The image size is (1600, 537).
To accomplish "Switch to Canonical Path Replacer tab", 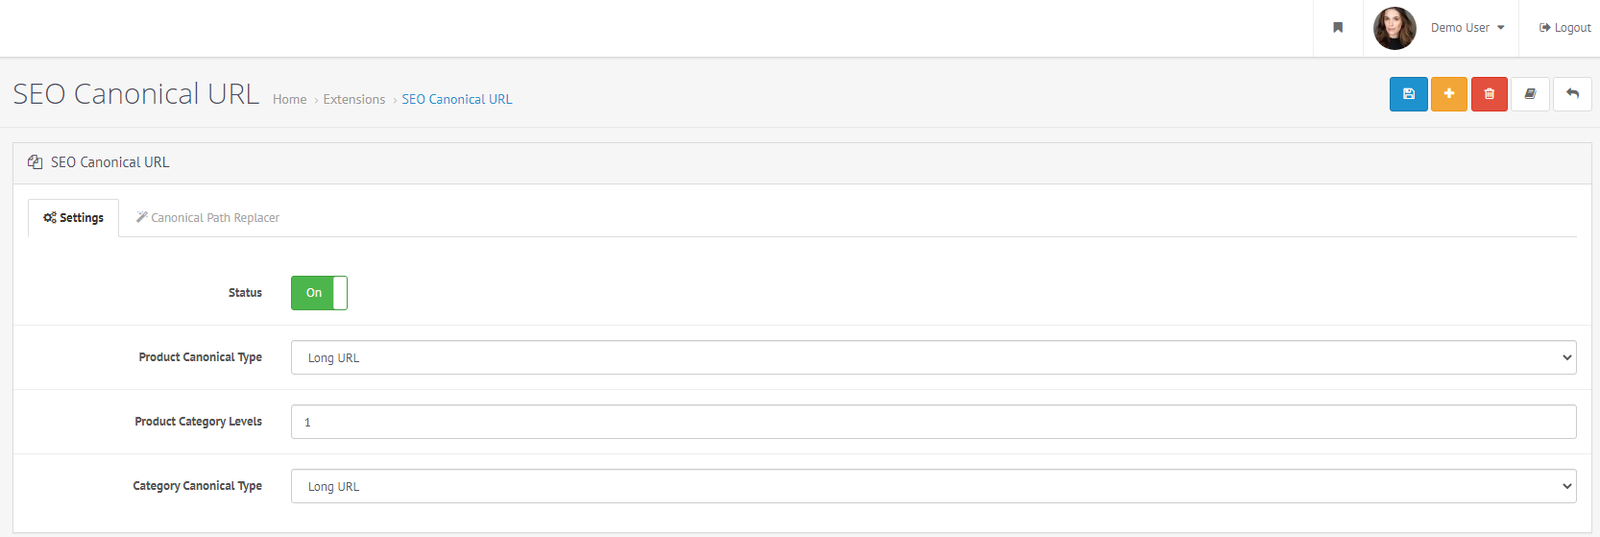I will coord(207,218).
